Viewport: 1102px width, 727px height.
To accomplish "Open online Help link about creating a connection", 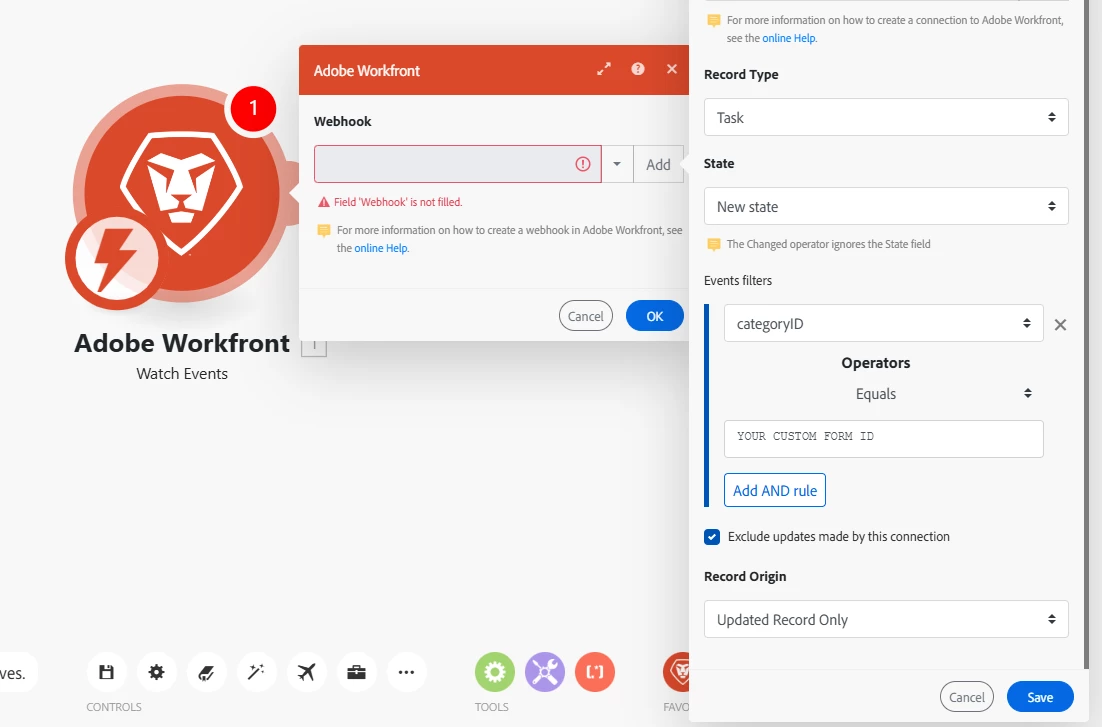I will point(789,38).
